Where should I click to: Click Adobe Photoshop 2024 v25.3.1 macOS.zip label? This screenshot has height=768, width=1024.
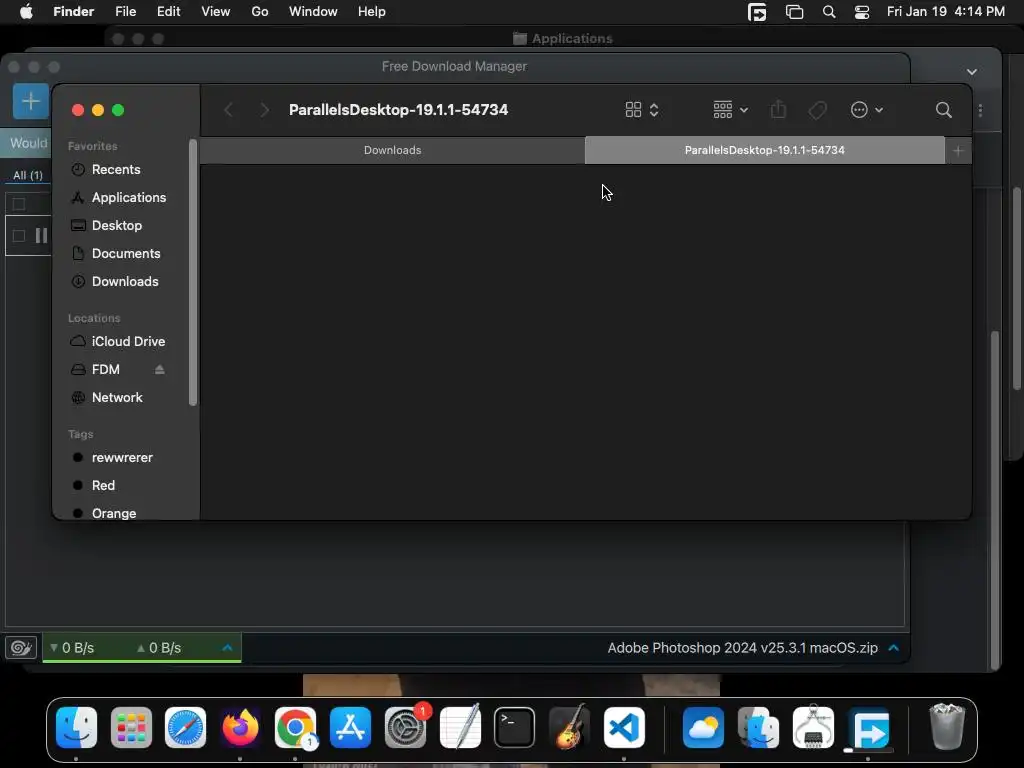point(743,648)
